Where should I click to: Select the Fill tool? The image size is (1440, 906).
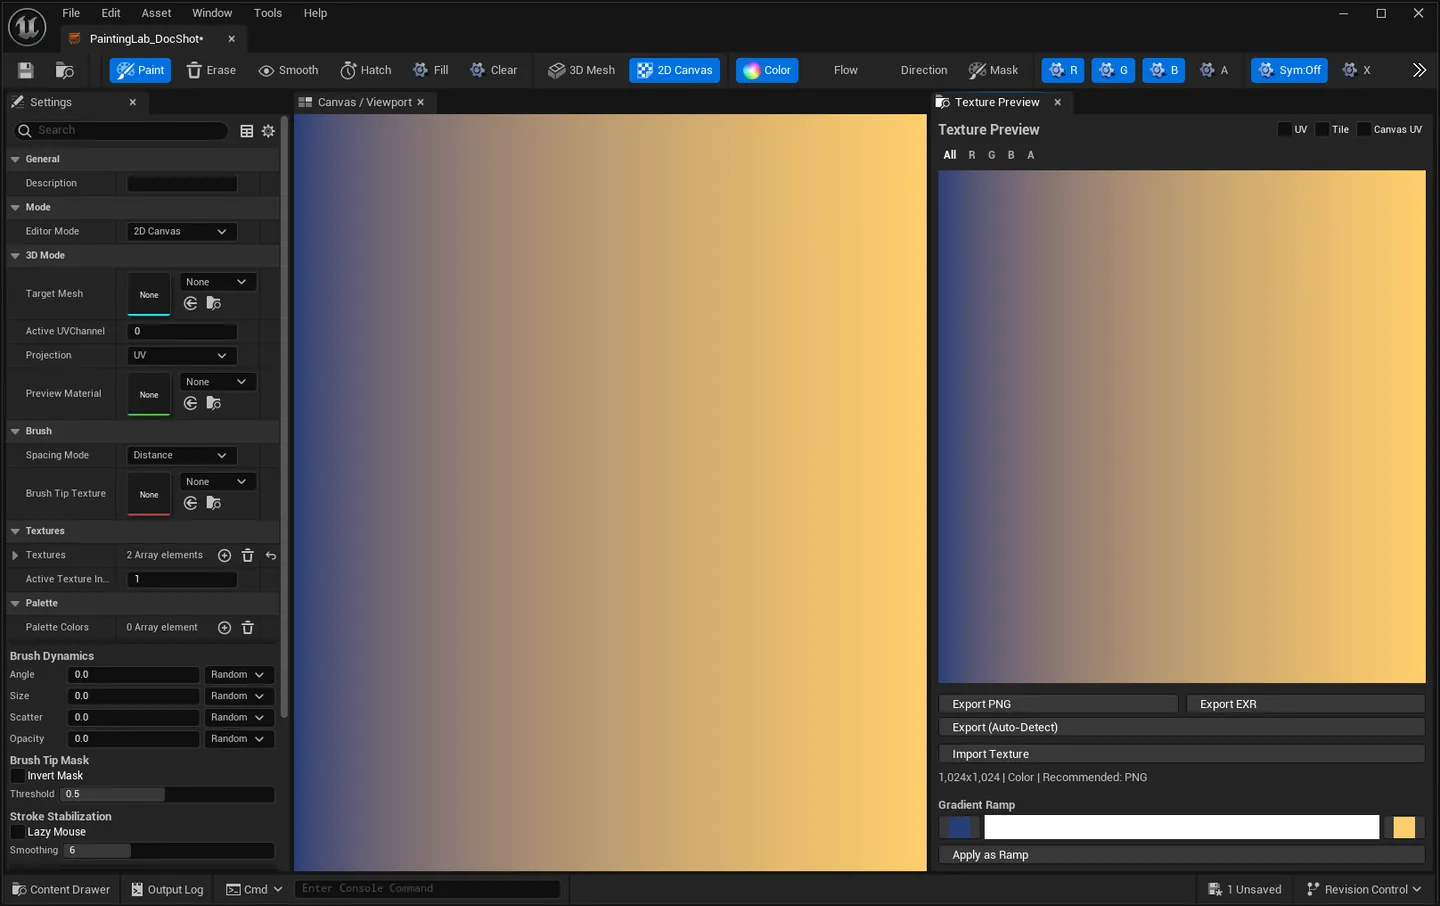430,70
